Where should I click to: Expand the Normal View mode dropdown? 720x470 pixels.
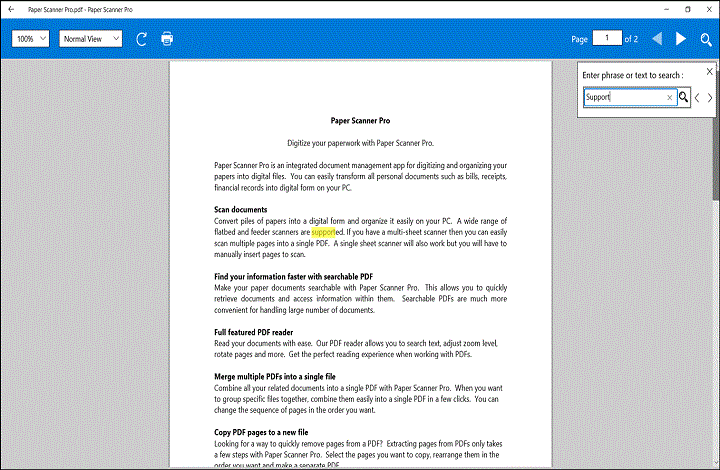pos(90,39)
